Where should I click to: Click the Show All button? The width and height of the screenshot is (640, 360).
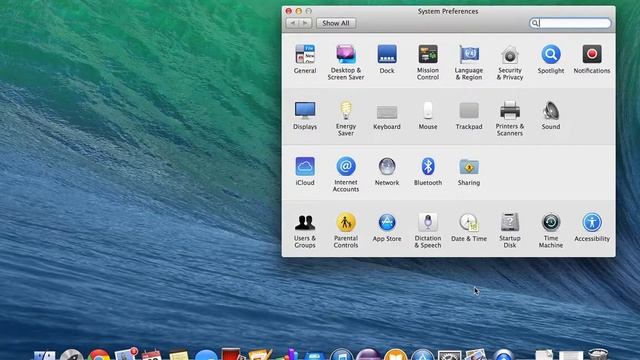[x=336, y=23]
